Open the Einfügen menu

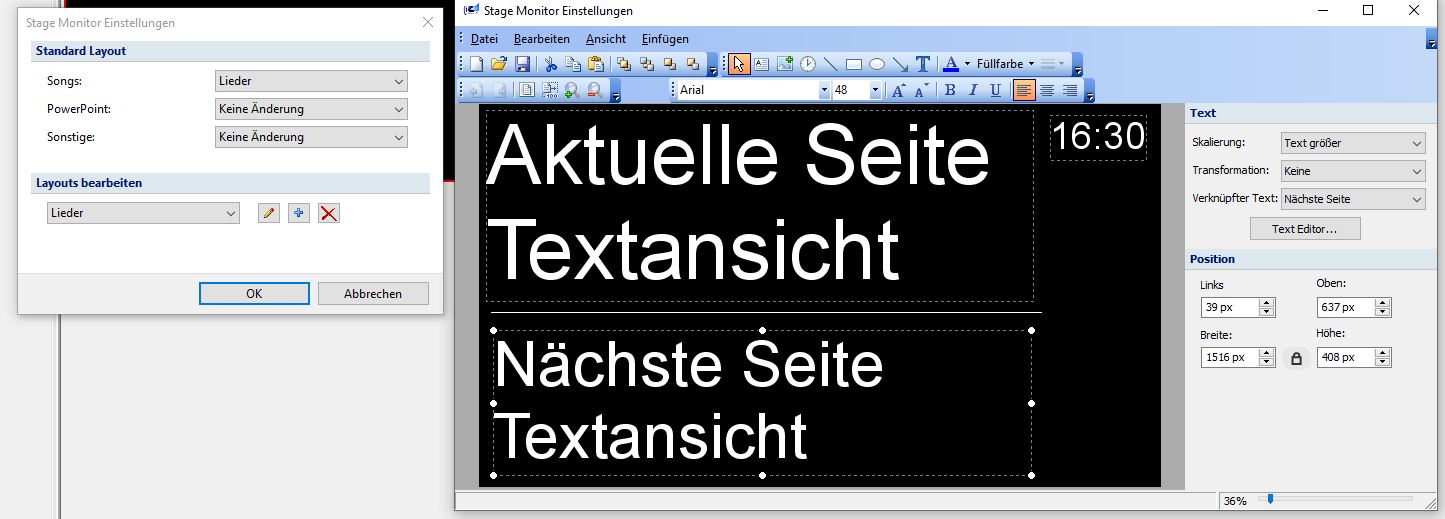coord(665,39)
